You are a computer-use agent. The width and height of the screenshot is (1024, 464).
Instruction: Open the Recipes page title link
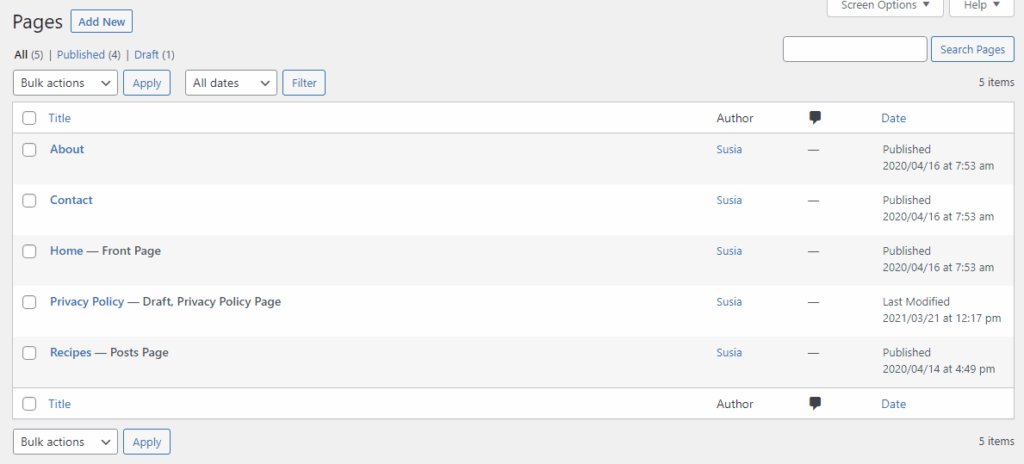pyautogui.click(x=70, y=353)
